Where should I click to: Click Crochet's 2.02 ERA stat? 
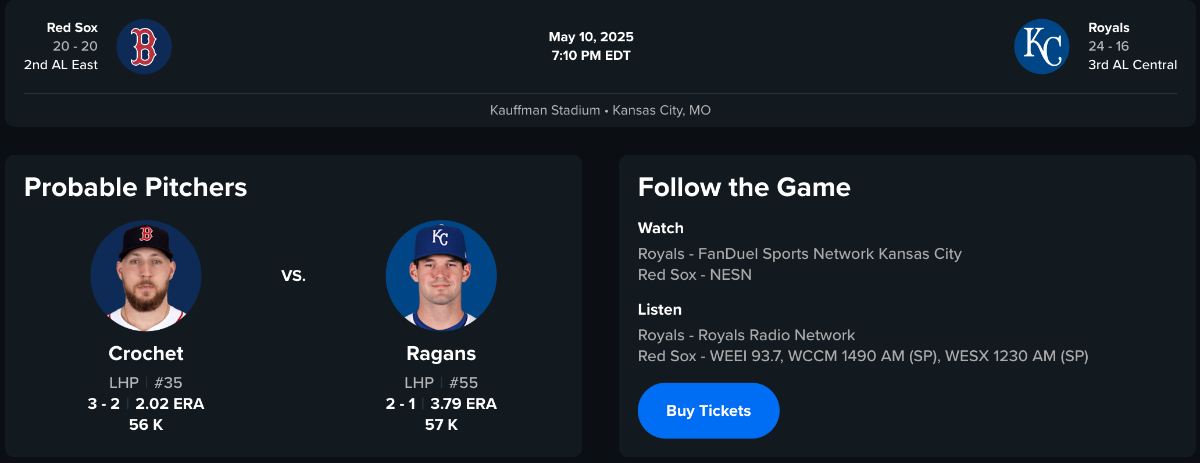point(170,404)
